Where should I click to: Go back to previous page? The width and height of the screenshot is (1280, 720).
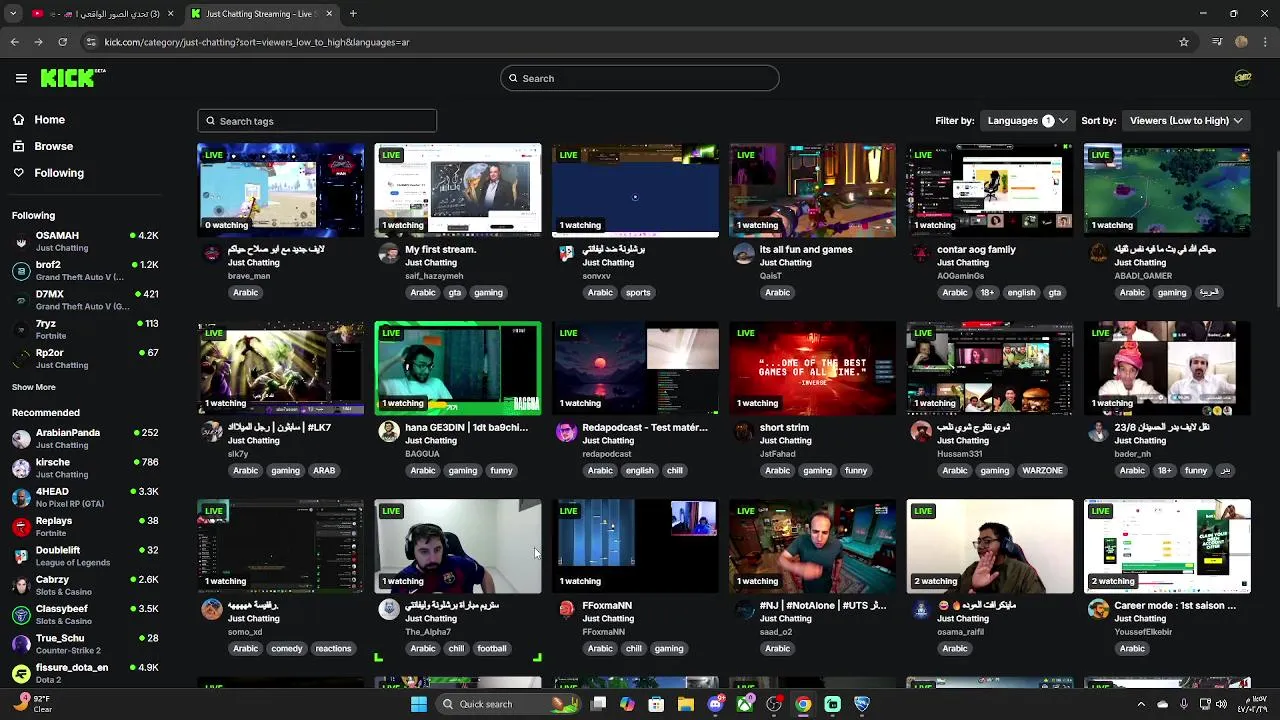coord(15,42)
